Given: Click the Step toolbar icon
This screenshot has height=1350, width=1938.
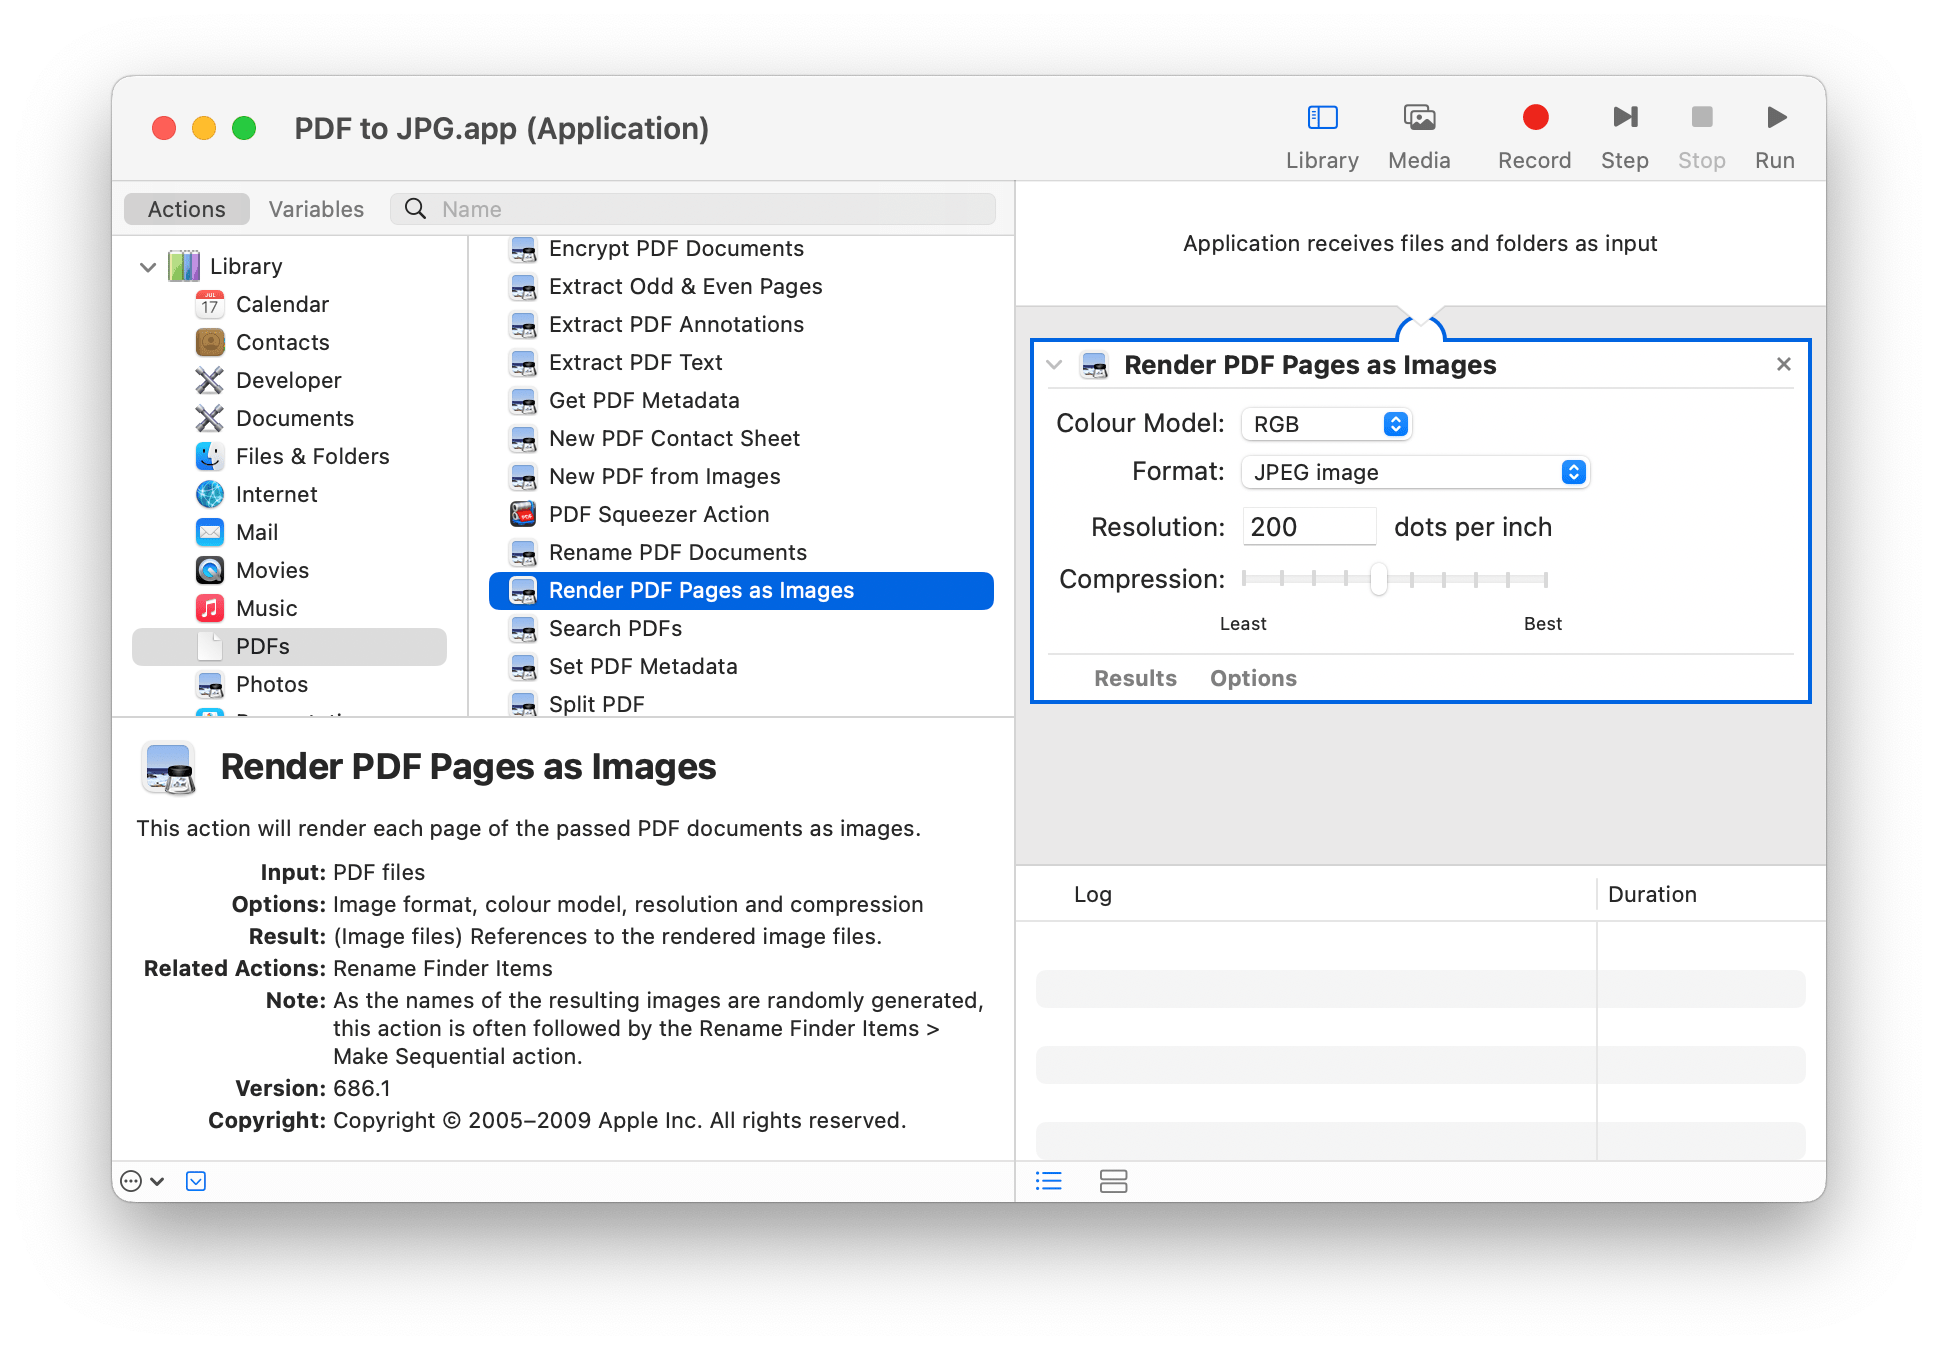Looking at the screenshot, I should [x=1625, y=118].
